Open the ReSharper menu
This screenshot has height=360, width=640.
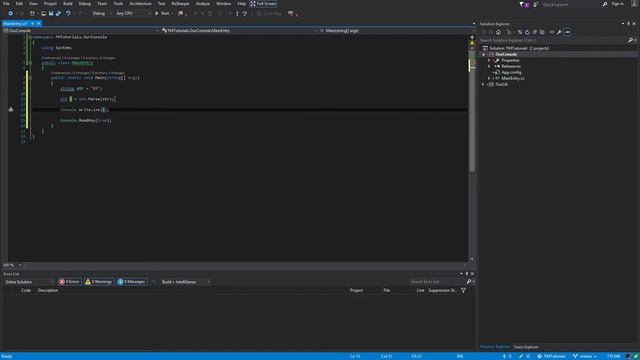(180, 4)
